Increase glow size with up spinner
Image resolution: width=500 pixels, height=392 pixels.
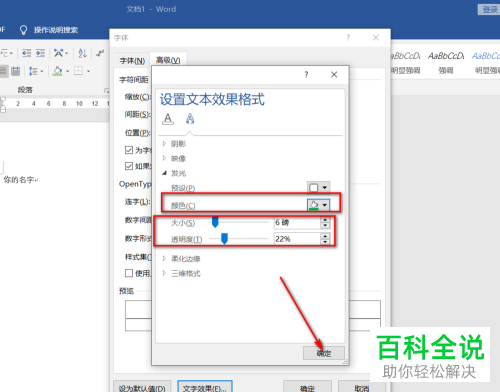325,220
